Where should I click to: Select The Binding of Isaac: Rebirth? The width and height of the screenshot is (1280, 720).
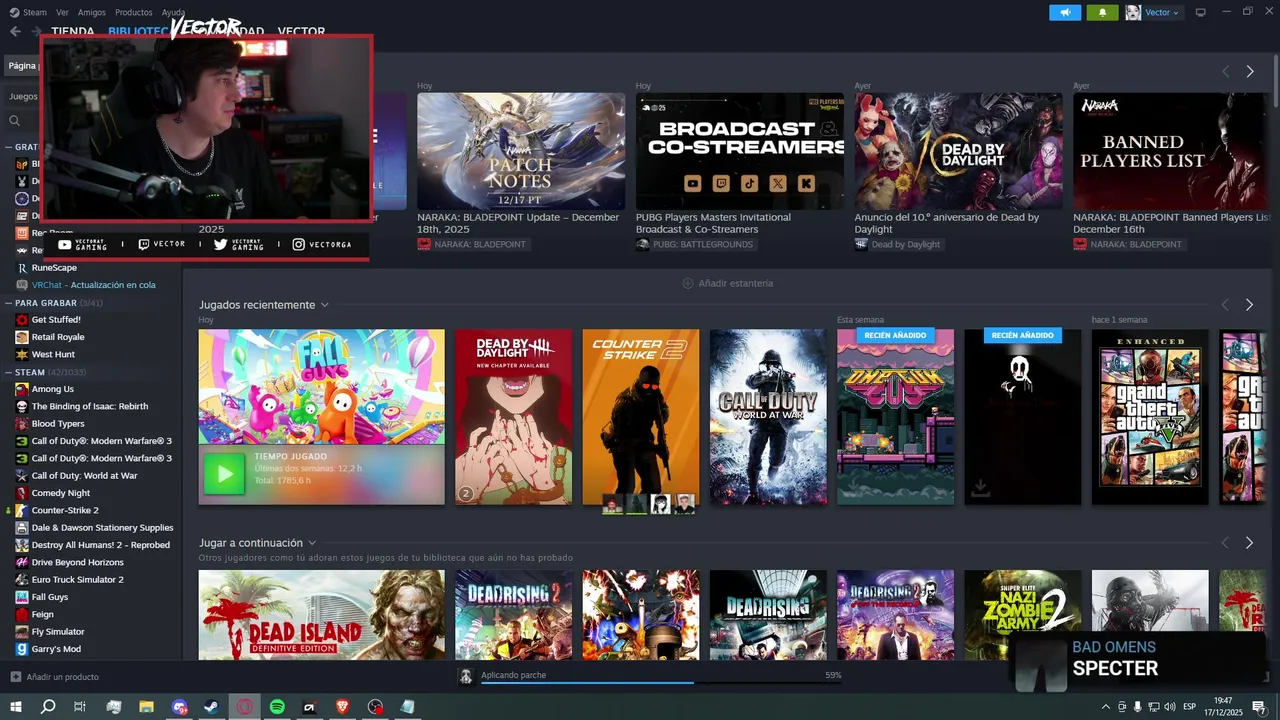[x=90, y=406]
